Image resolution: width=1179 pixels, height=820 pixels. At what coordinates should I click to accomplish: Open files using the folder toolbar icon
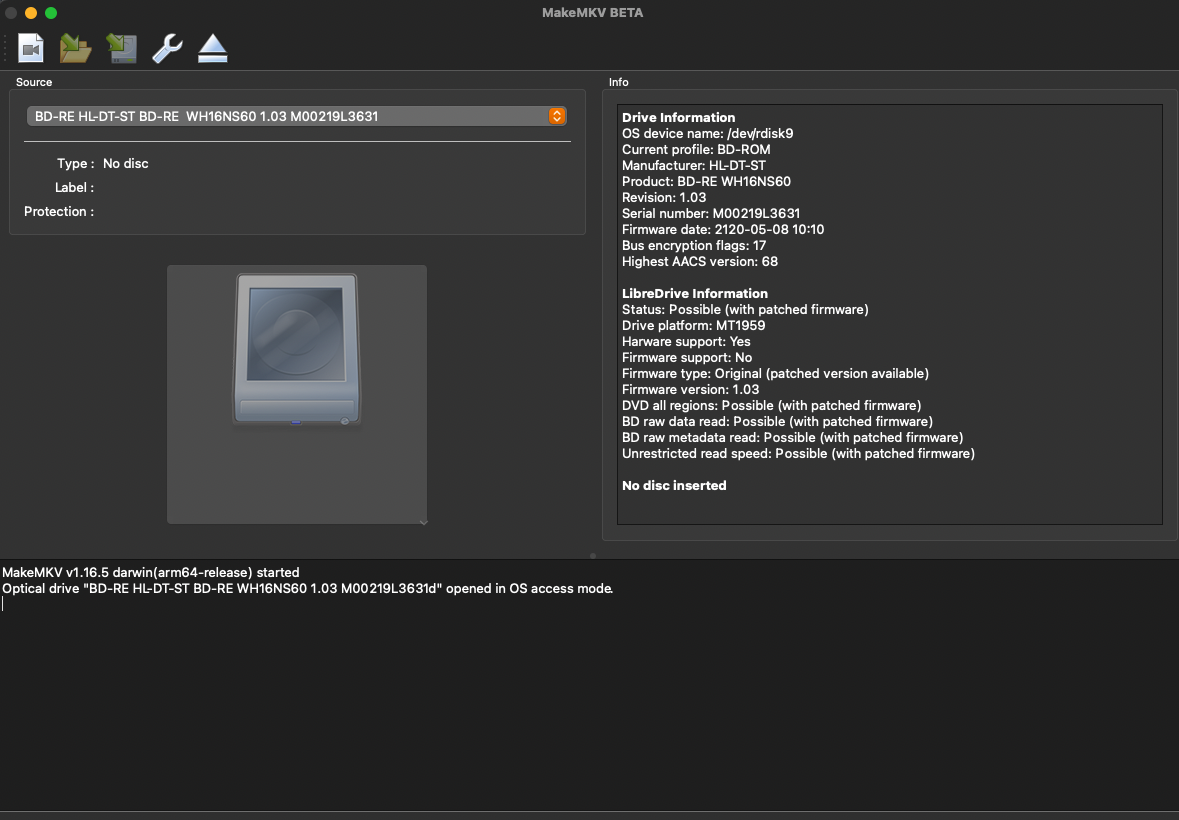pos(75,47)
